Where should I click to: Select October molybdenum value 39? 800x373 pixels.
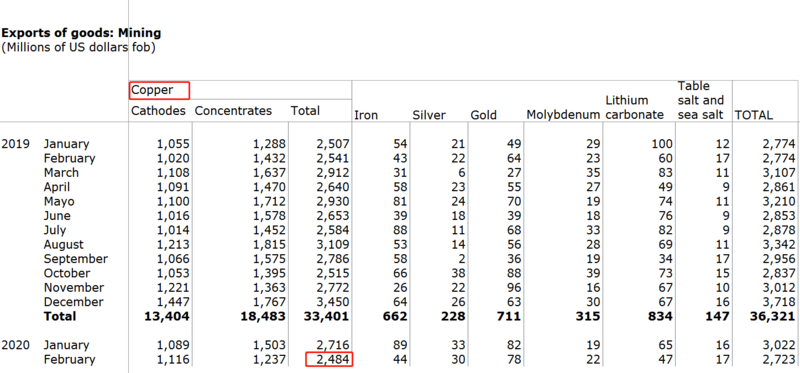click(593, 273)
